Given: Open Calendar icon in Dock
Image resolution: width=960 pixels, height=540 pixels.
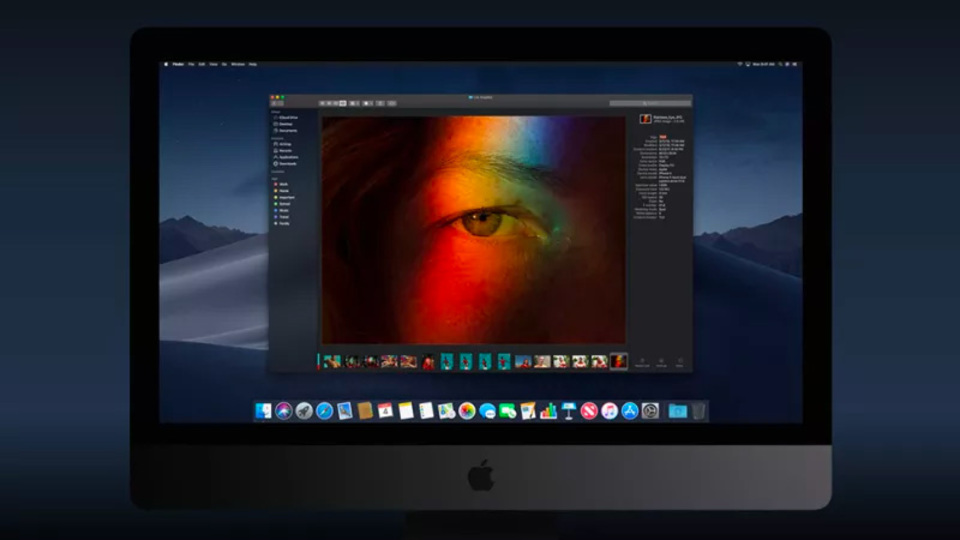Looking at the screenshot, I should [385, 411].
